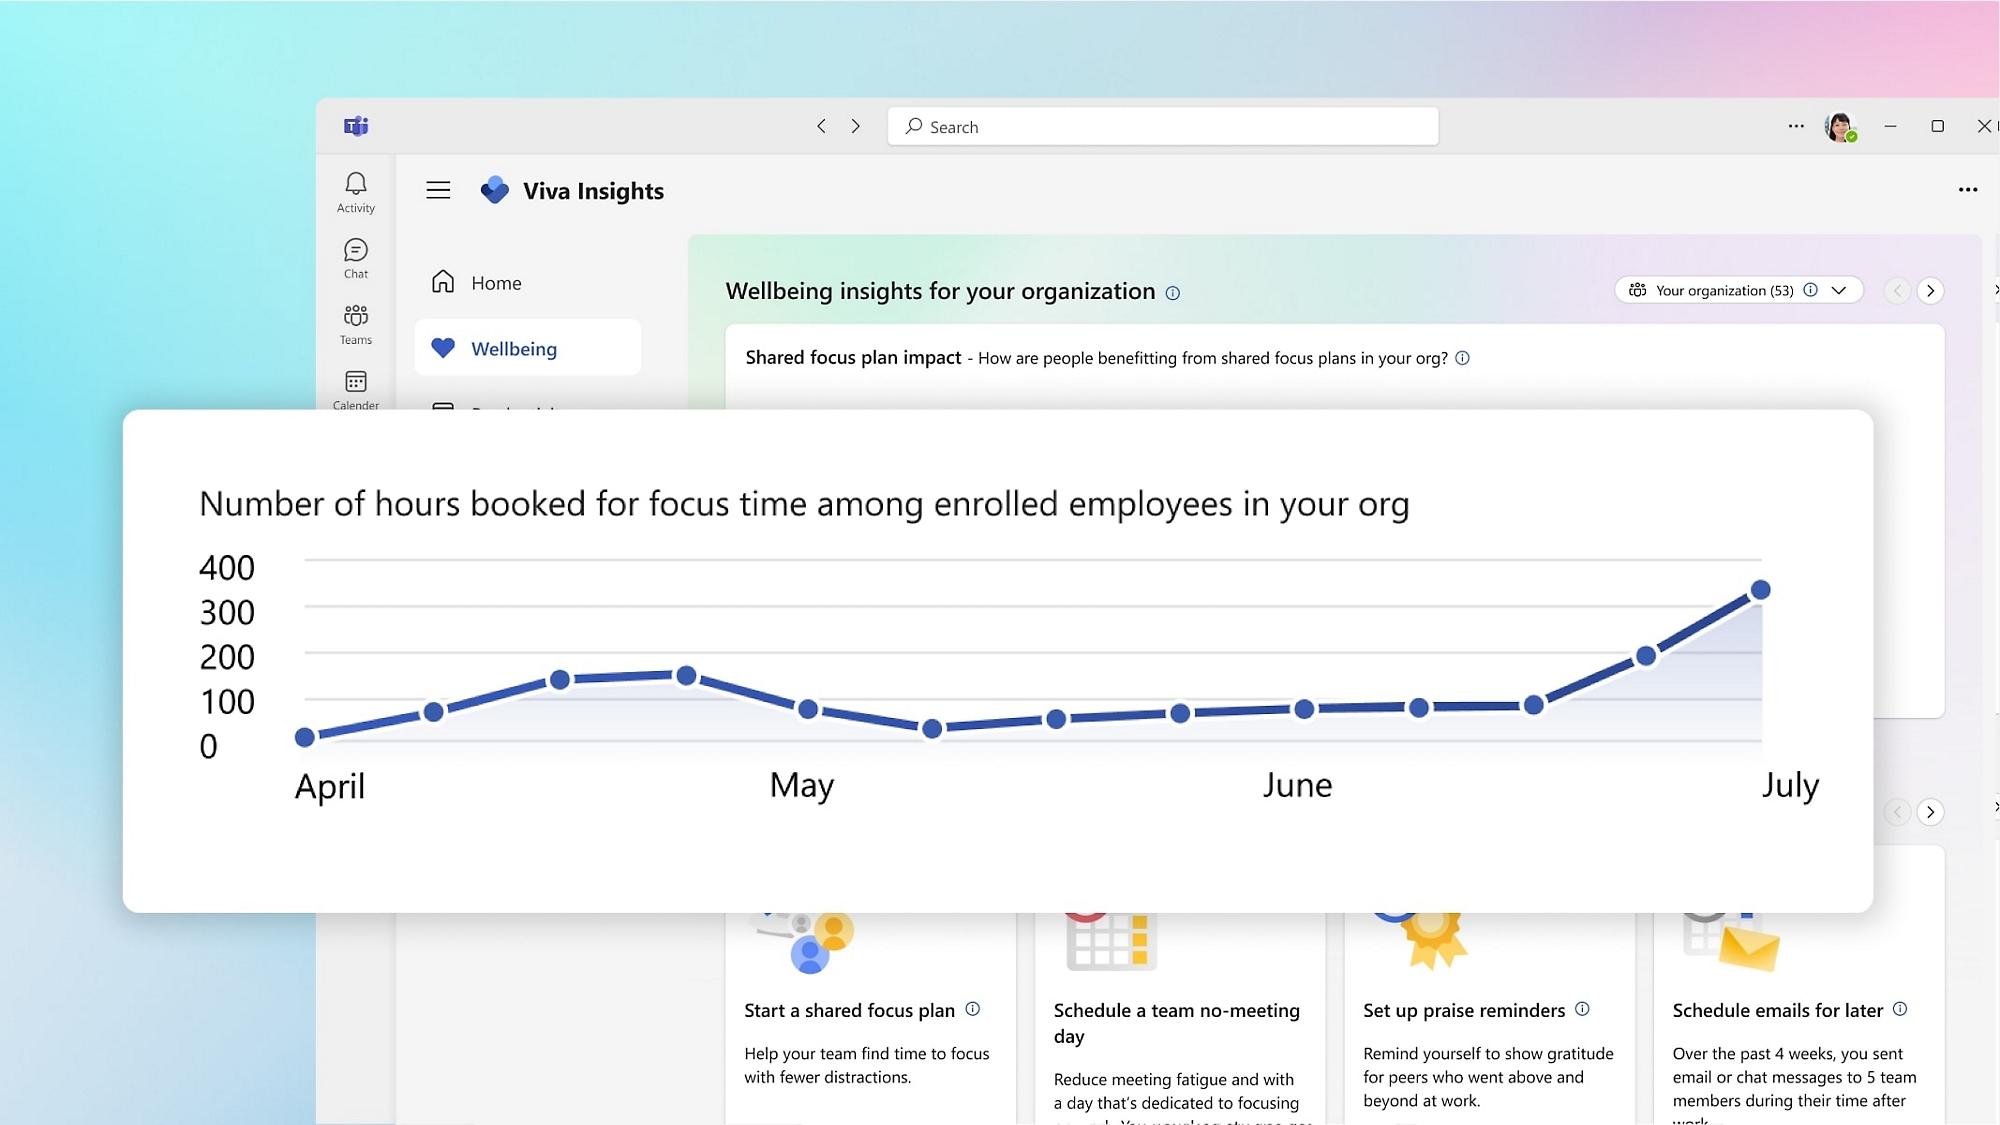Expand Your organization dropdown filter

click(x=1841, y=290)
